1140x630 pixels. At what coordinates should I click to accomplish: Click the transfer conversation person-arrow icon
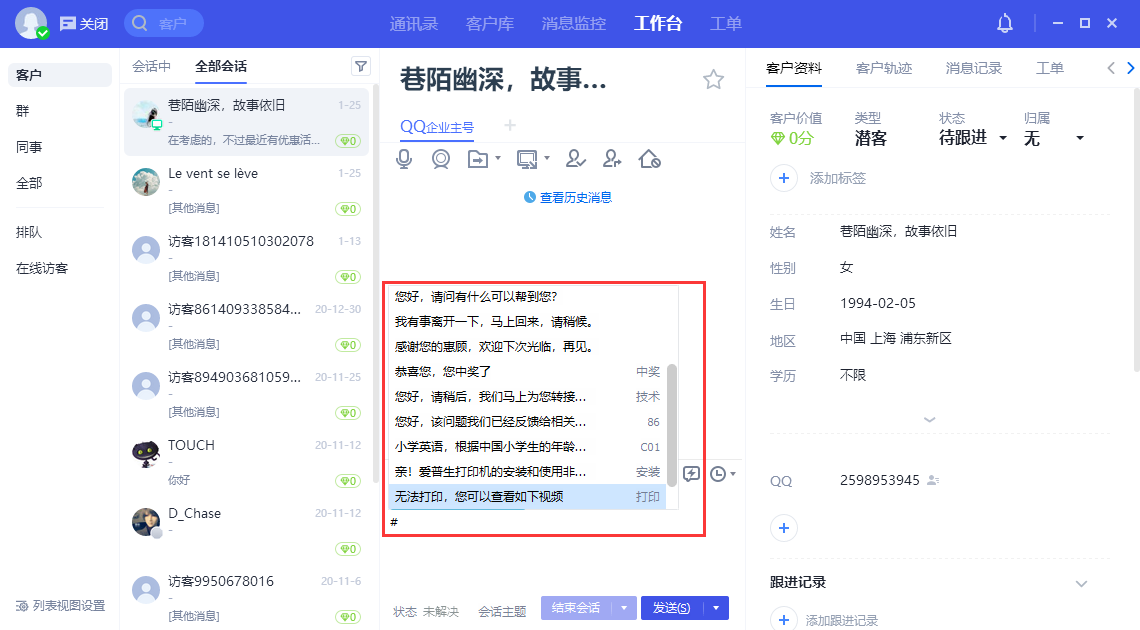click(x=612, y=158)
